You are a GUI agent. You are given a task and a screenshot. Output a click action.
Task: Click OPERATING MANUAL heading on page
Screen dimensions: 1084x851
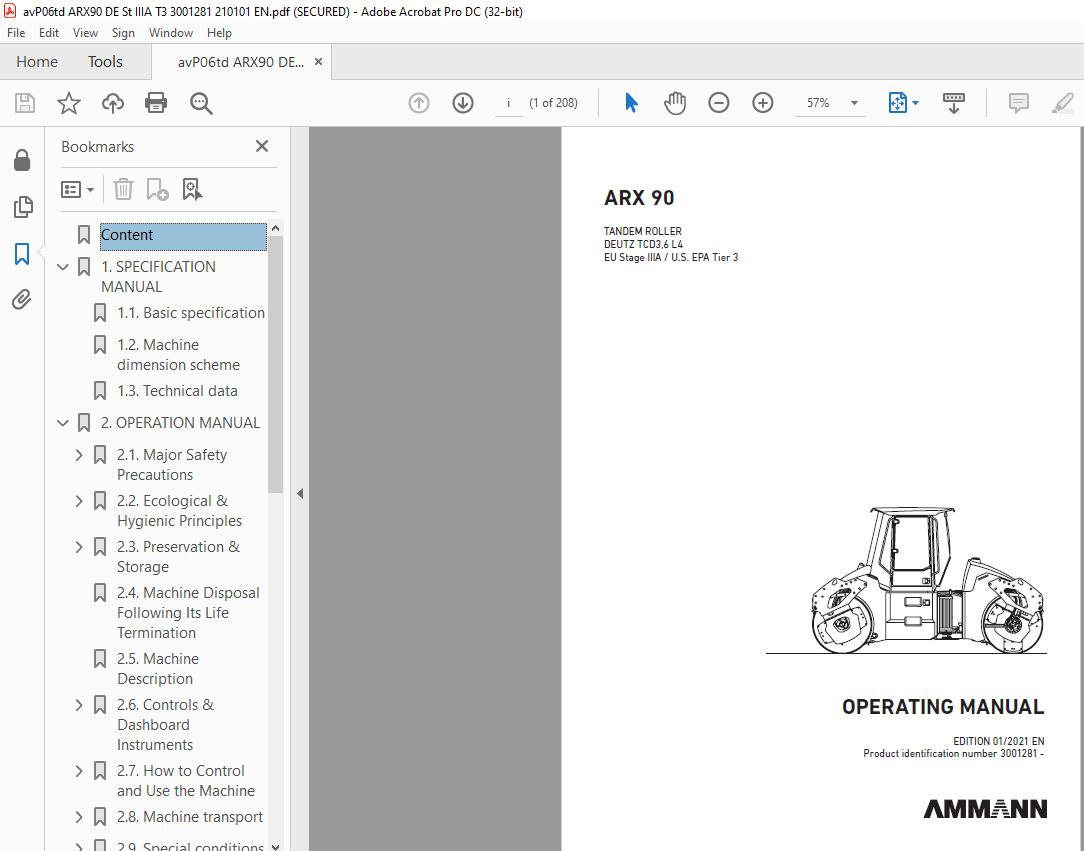pyautogui.click(x=943, y=707)
